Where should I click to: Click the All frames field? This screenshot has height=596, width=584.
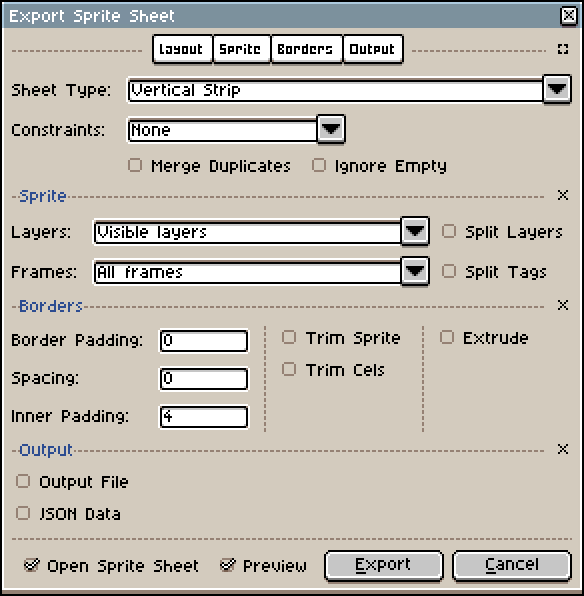point(248,272)
